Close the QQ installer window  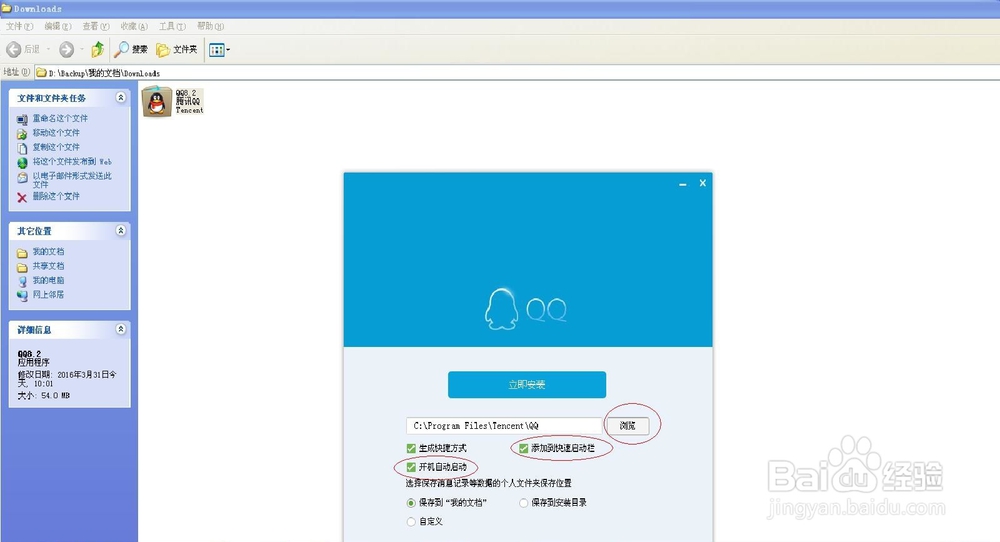[x=703, y=183]
